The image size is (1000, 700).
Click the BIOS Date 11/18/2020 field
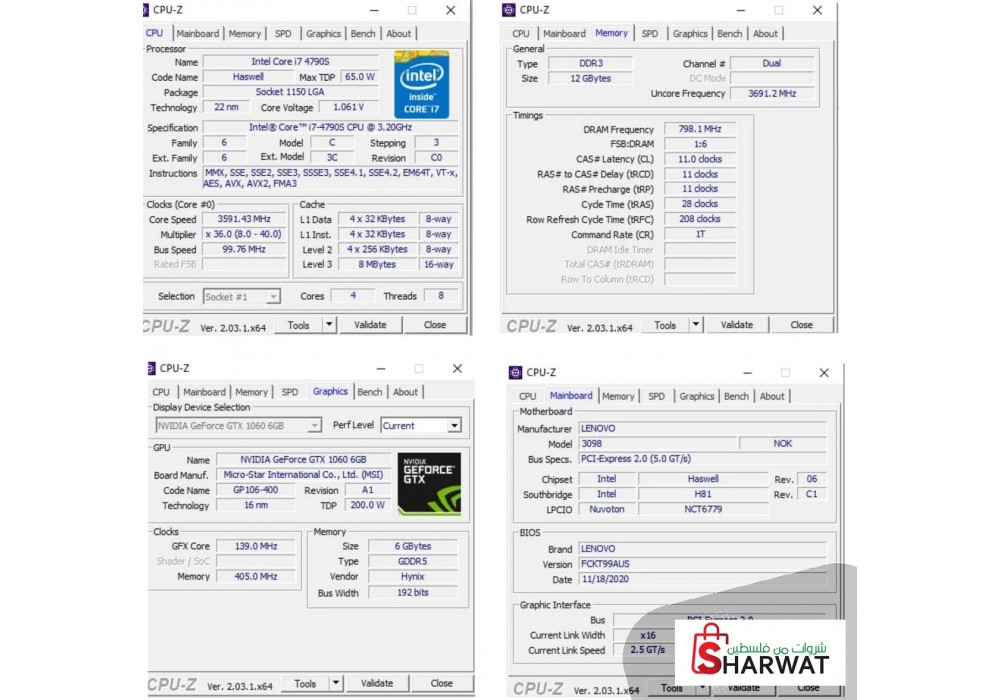point(703,579)
